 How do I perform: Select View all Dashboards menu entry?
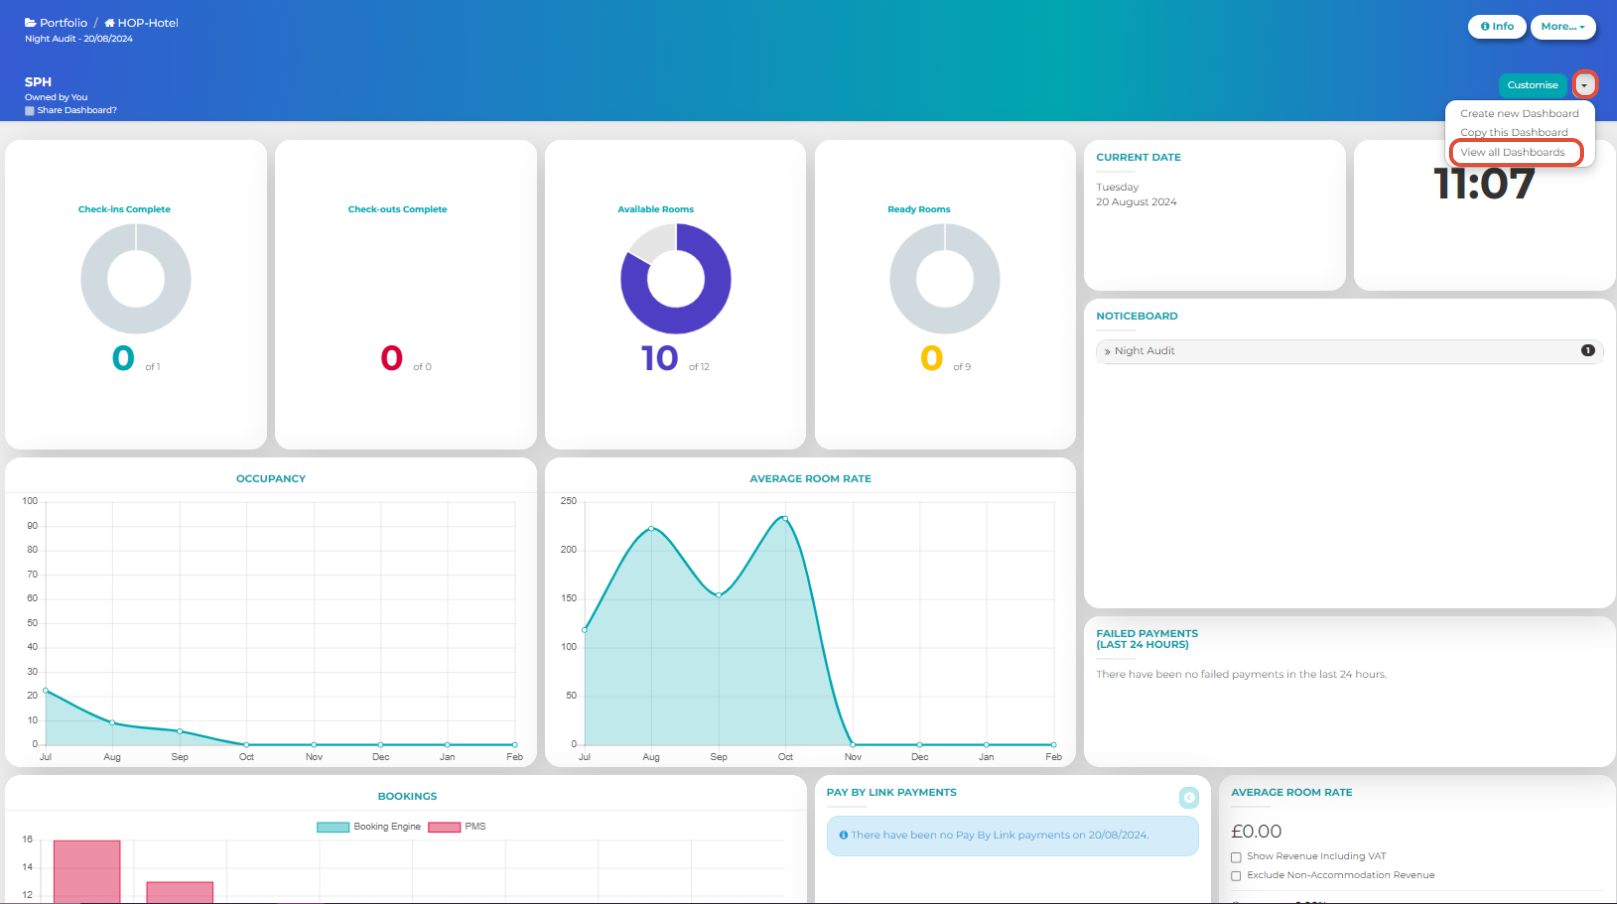[1512, 152]
